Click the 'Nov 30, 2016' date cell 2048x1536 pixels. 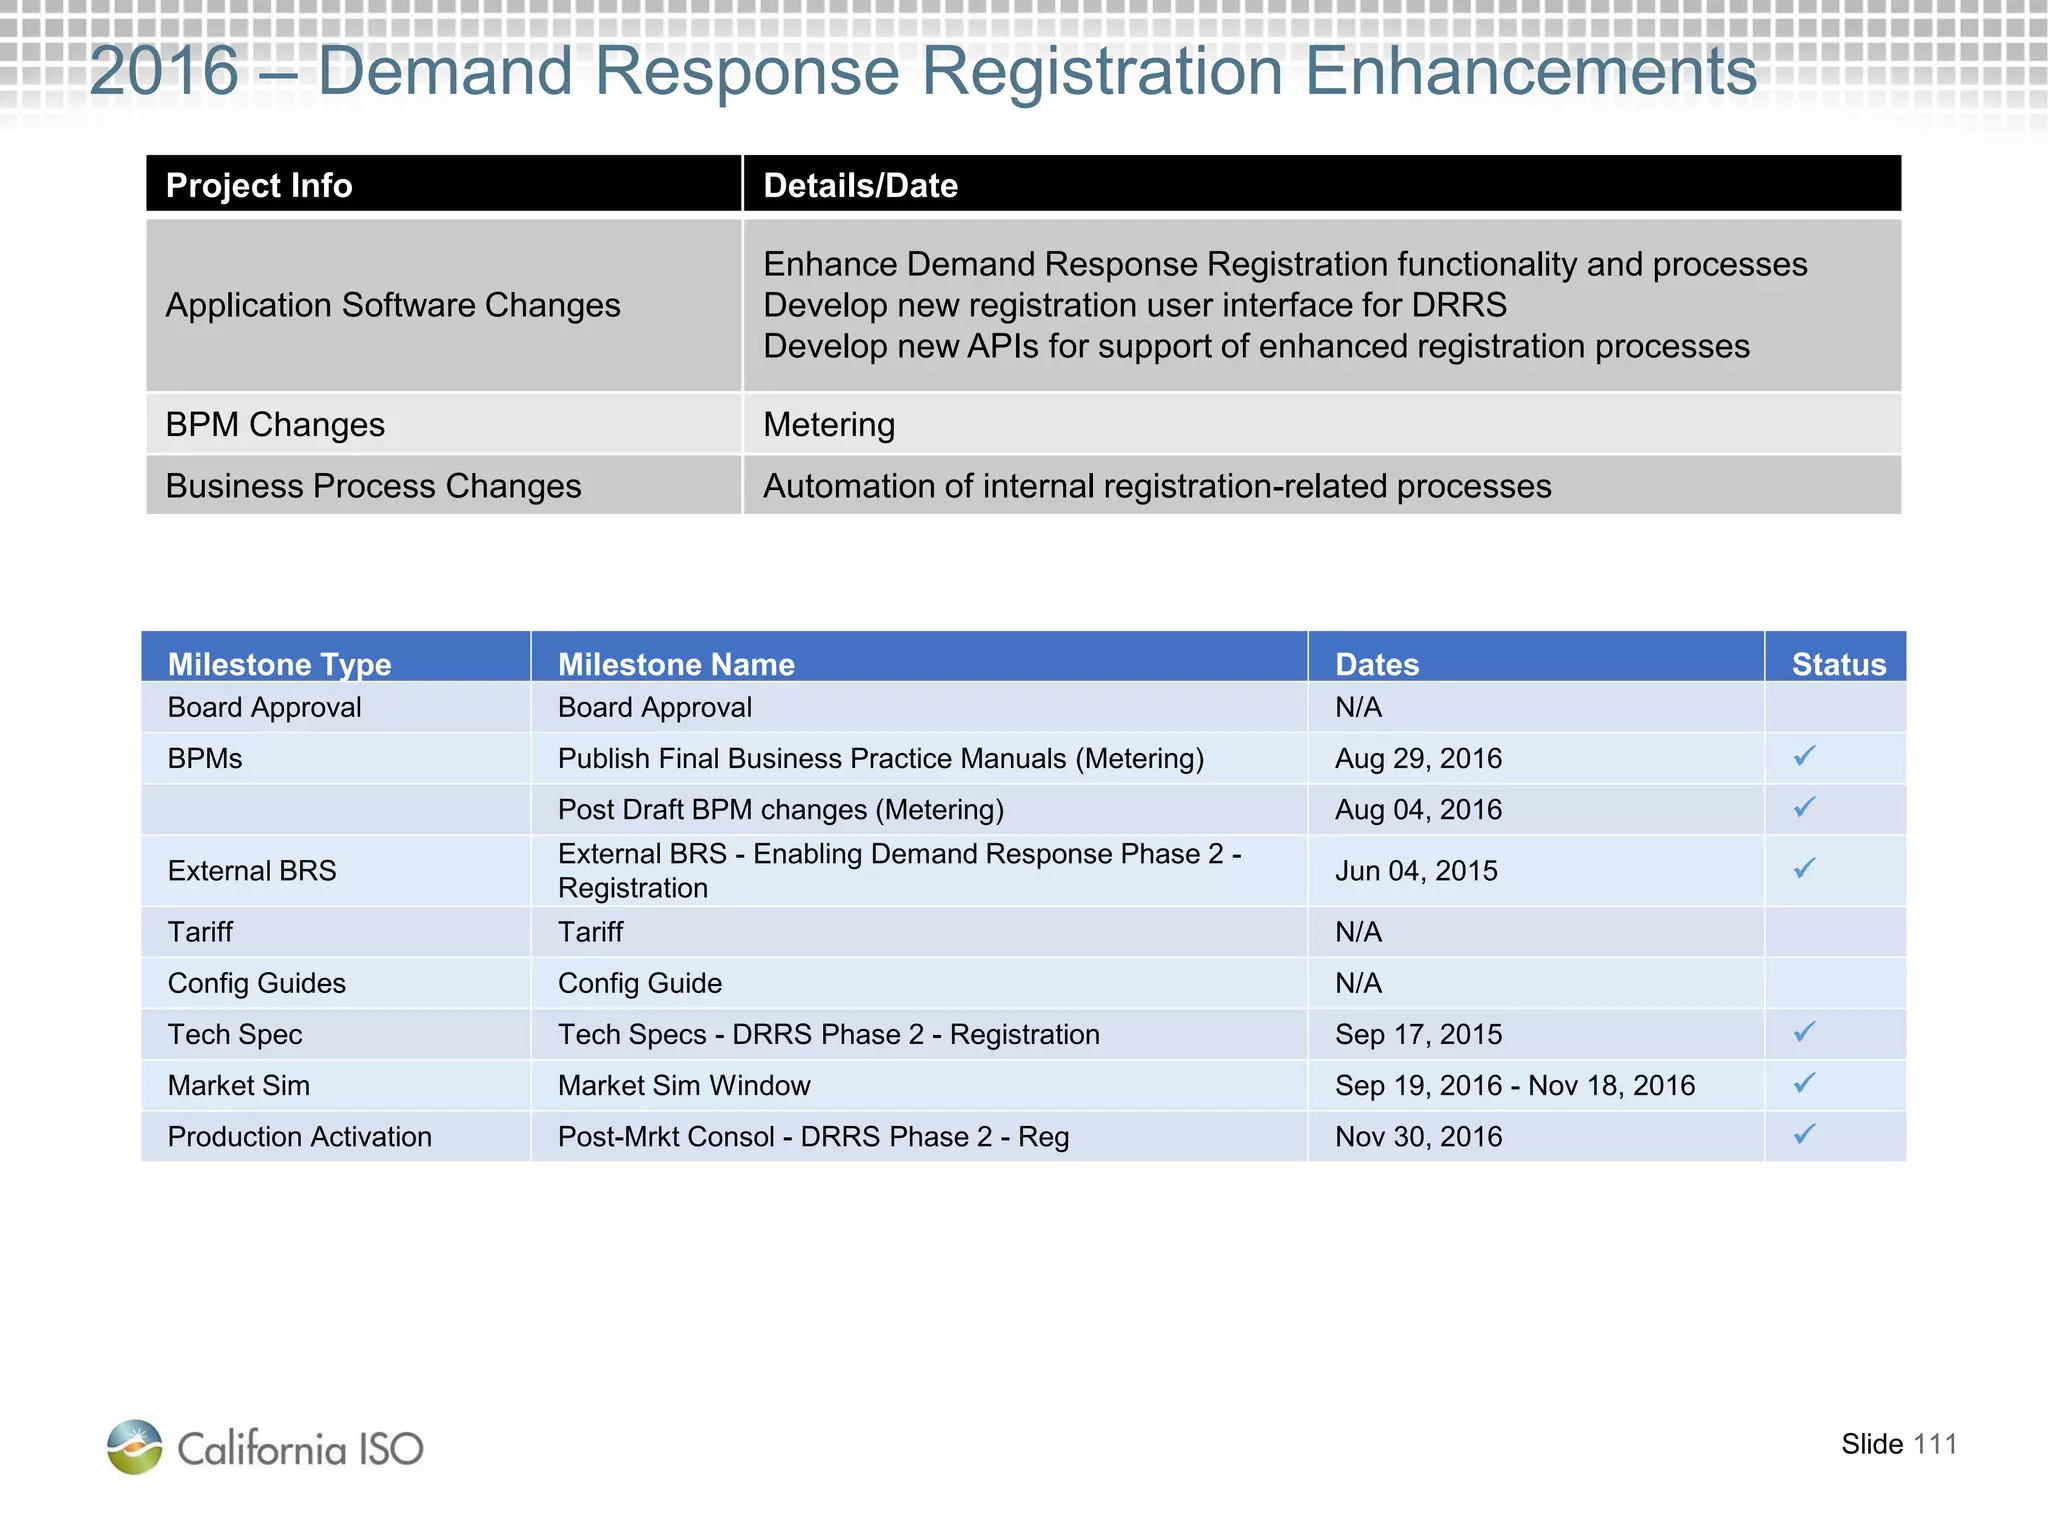(x=1536, y=1136)
